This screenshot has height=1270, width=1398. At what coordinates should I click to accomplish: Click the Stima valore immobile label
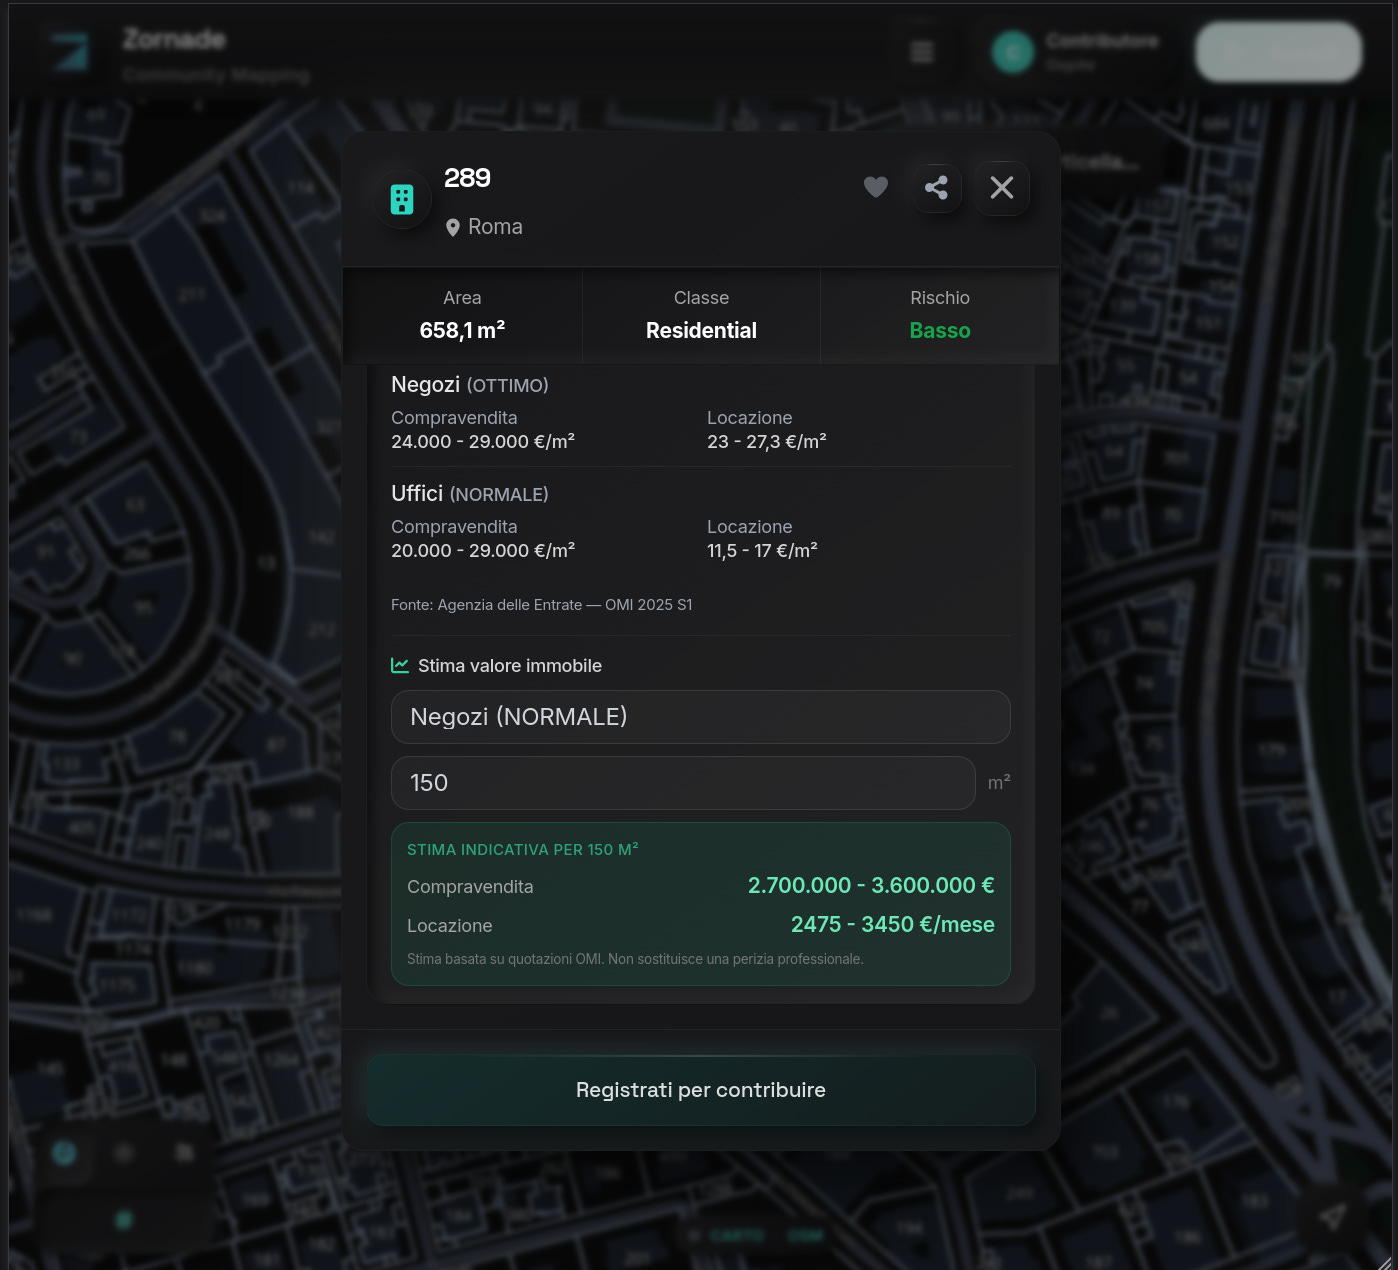click(x=510, y=666)
